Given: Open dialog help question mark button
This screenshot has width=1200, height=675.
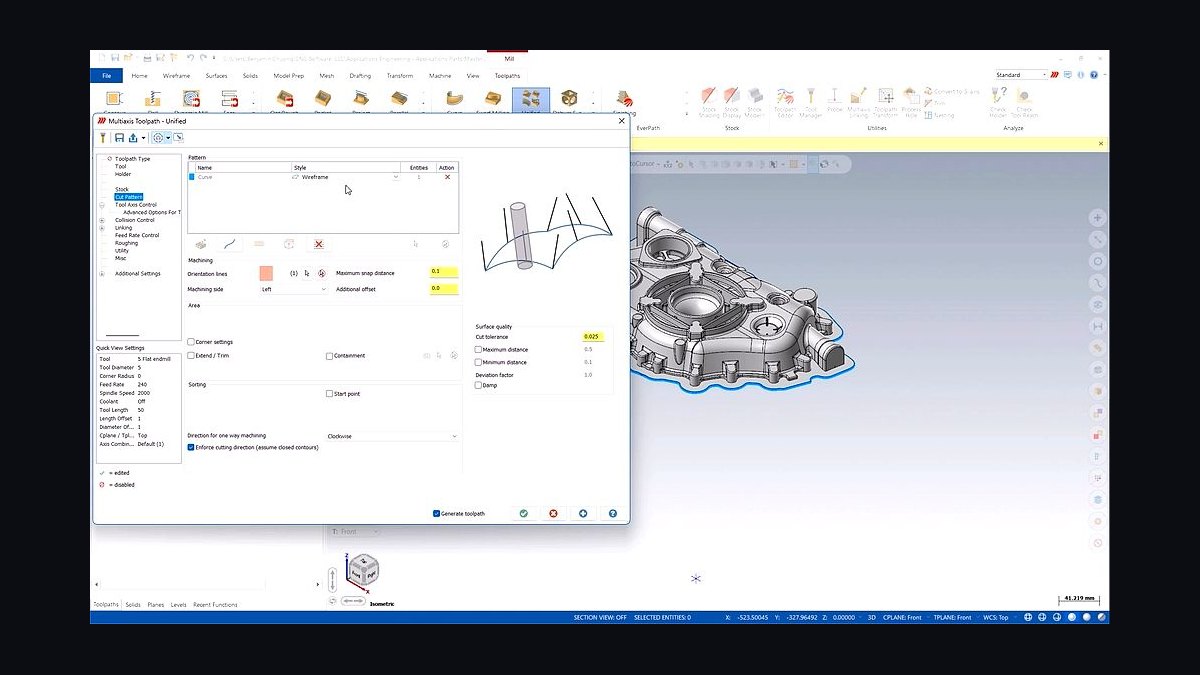Looking at the screenshot, I should coord(612,513).
